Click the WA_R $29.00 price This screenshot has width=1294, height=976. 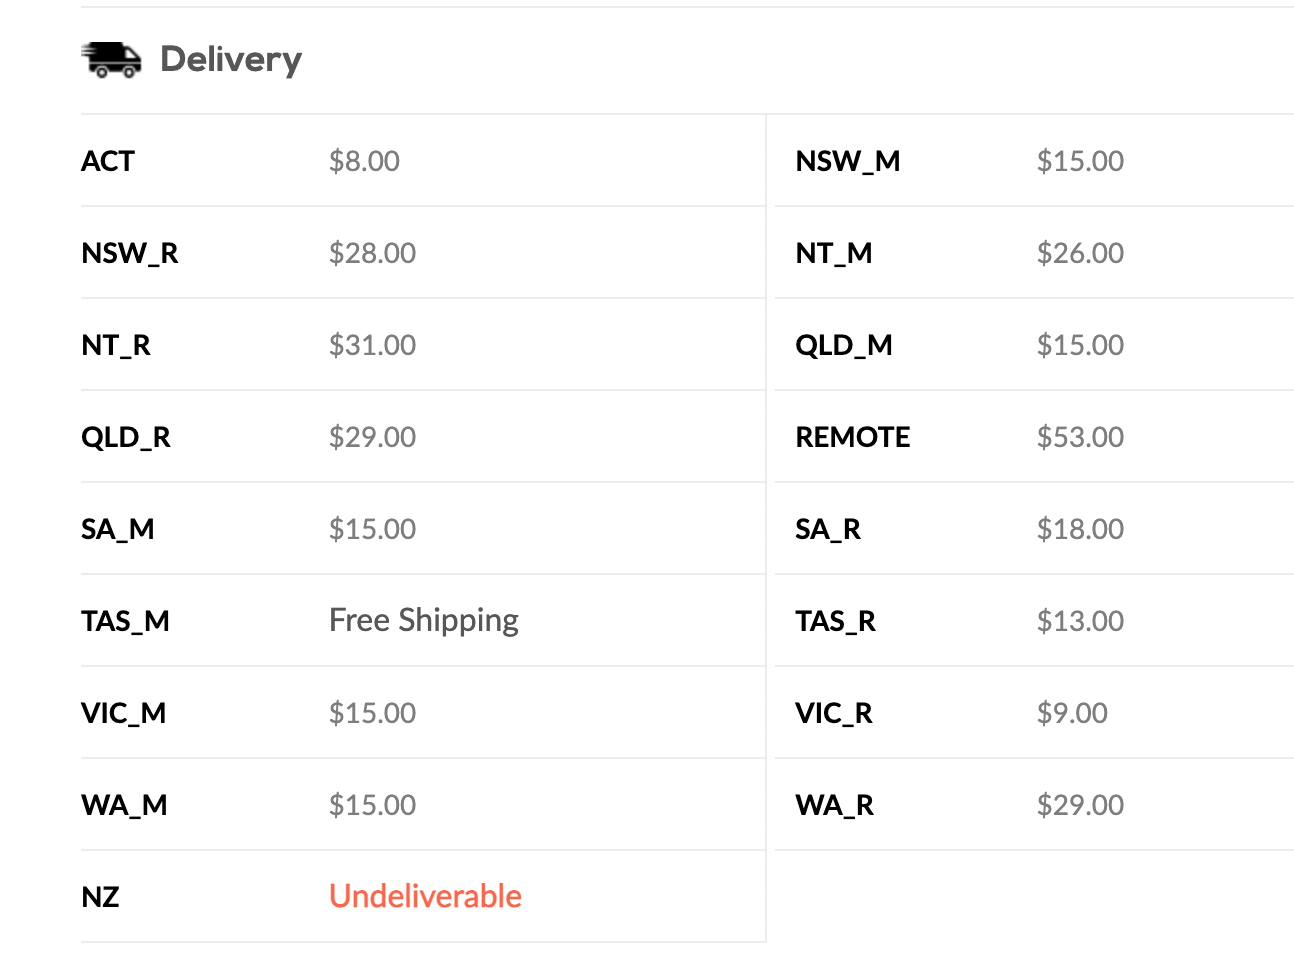pyautogui.click(x=1080, y=805)
